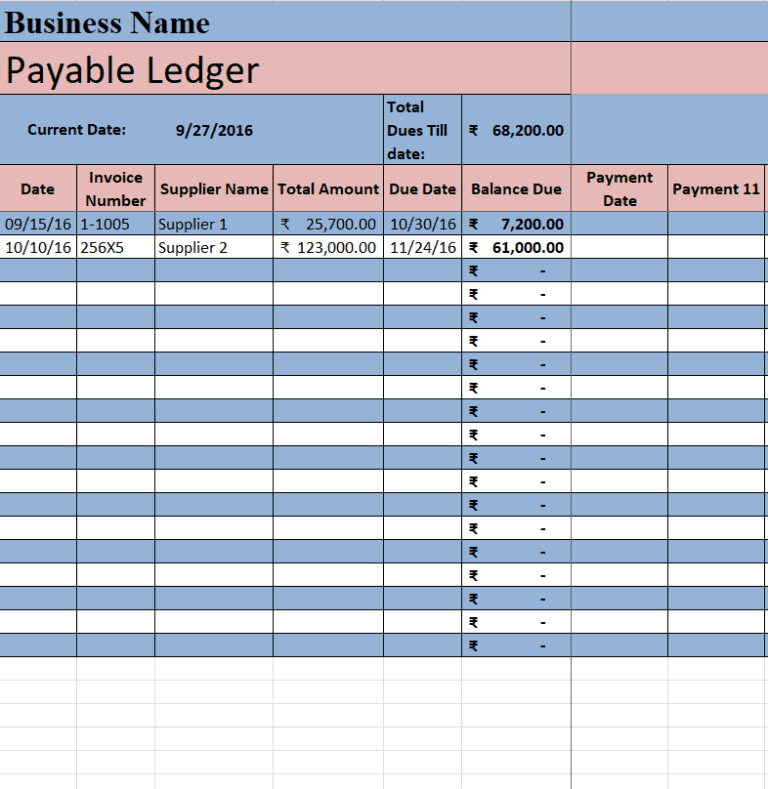The image size is (768, 789).
Task: Click the Due Date column header
Action: [x=422, y=189]
